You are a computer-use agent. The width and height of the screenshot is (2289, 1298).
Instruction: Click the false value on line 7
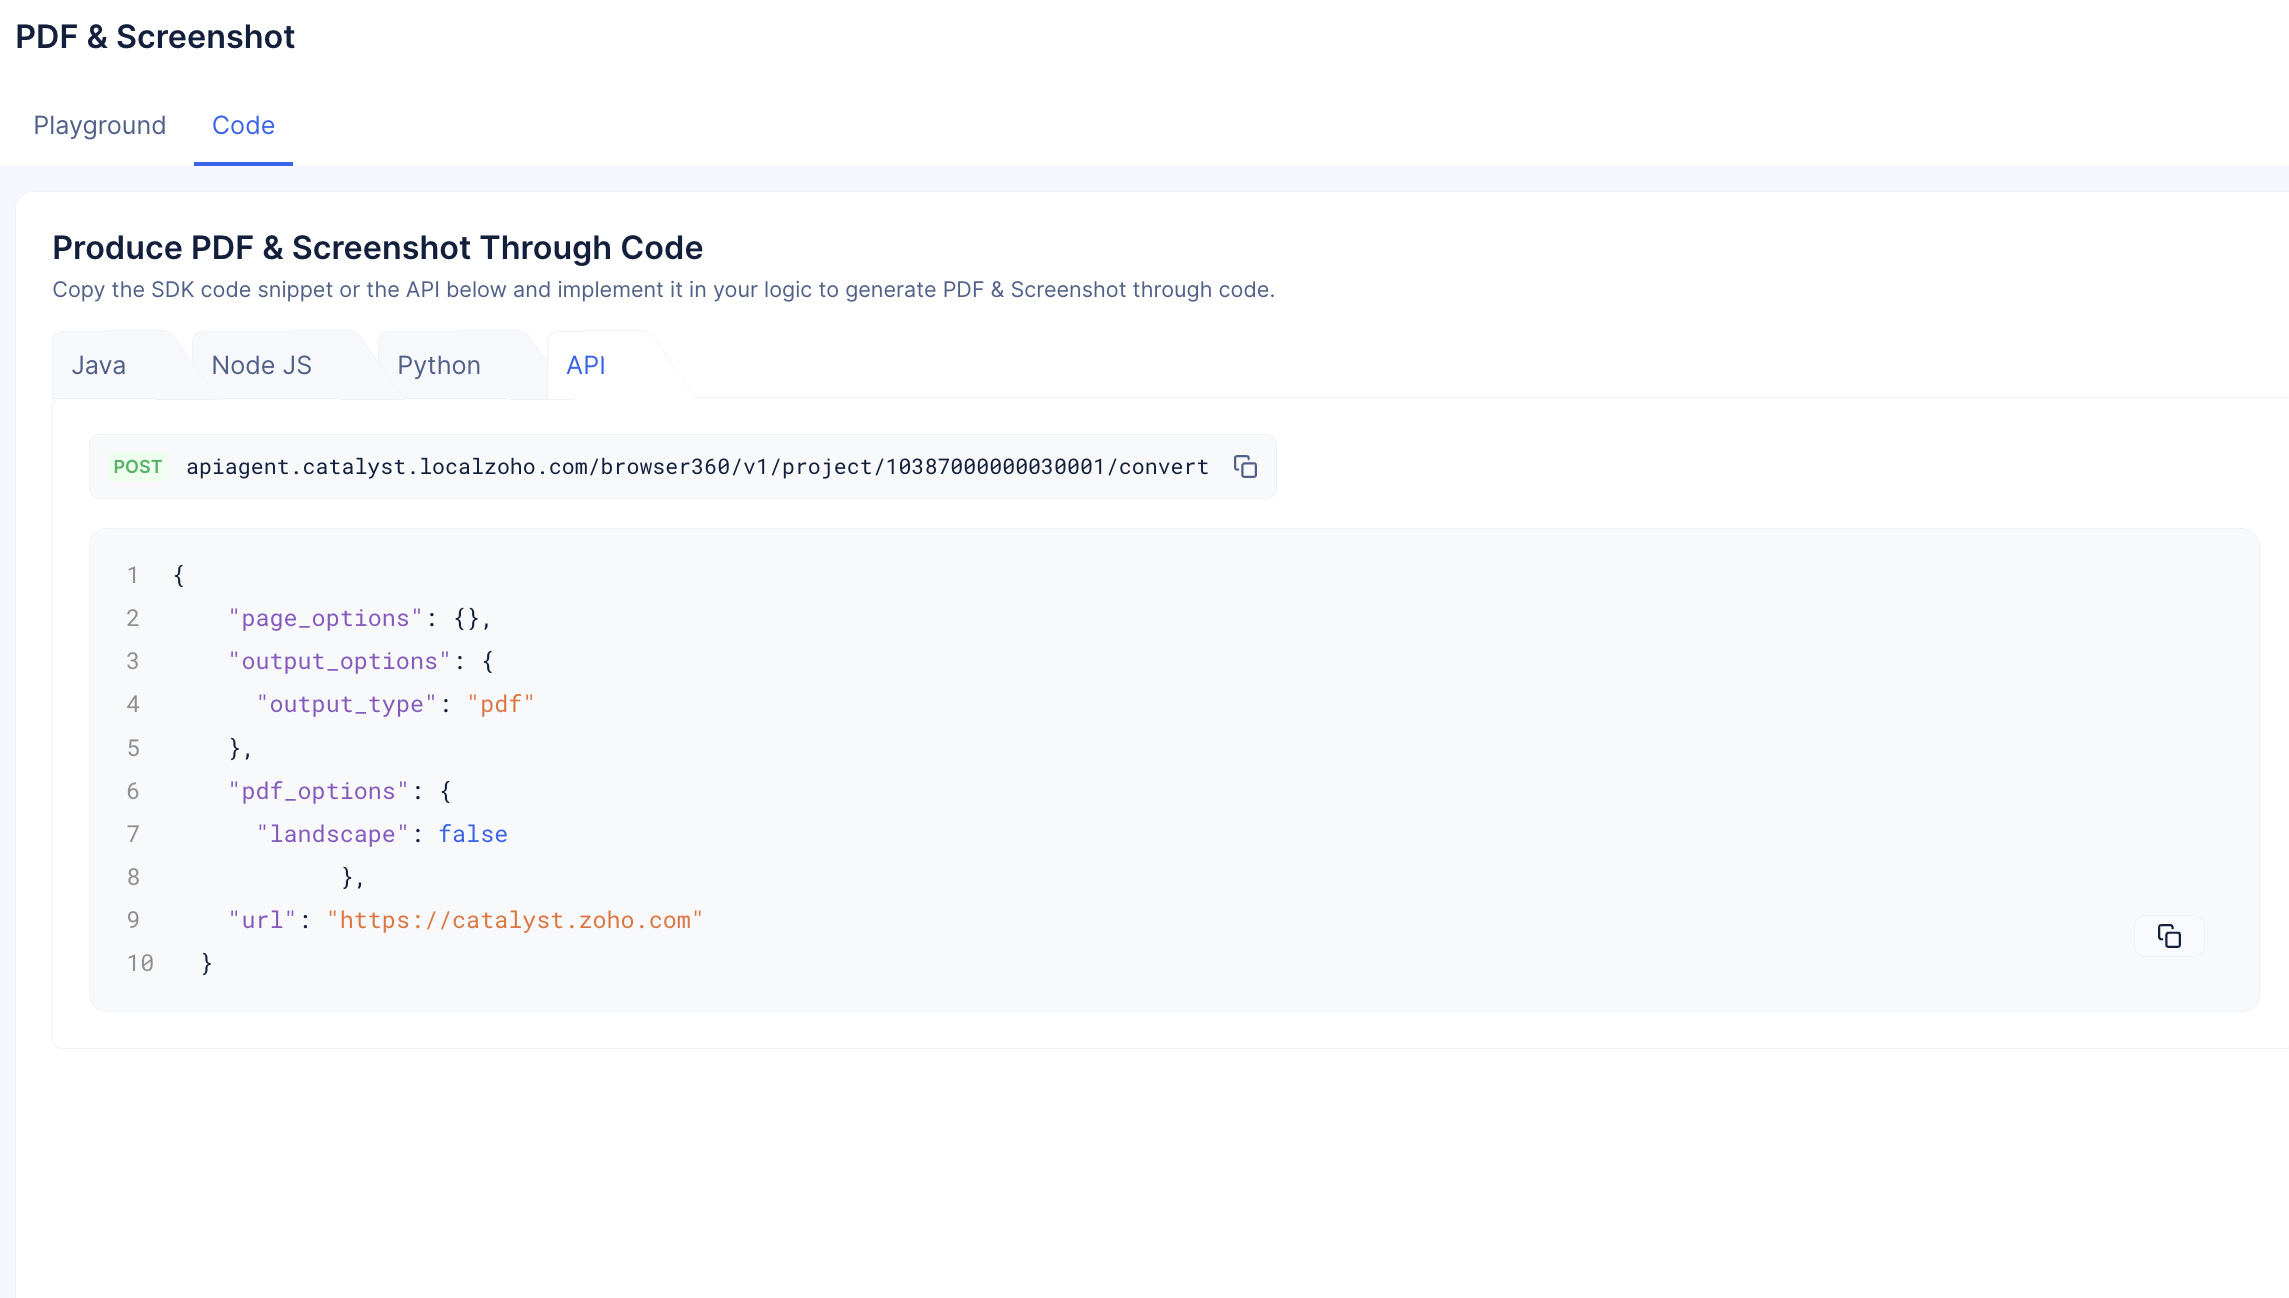coord(473,834)
